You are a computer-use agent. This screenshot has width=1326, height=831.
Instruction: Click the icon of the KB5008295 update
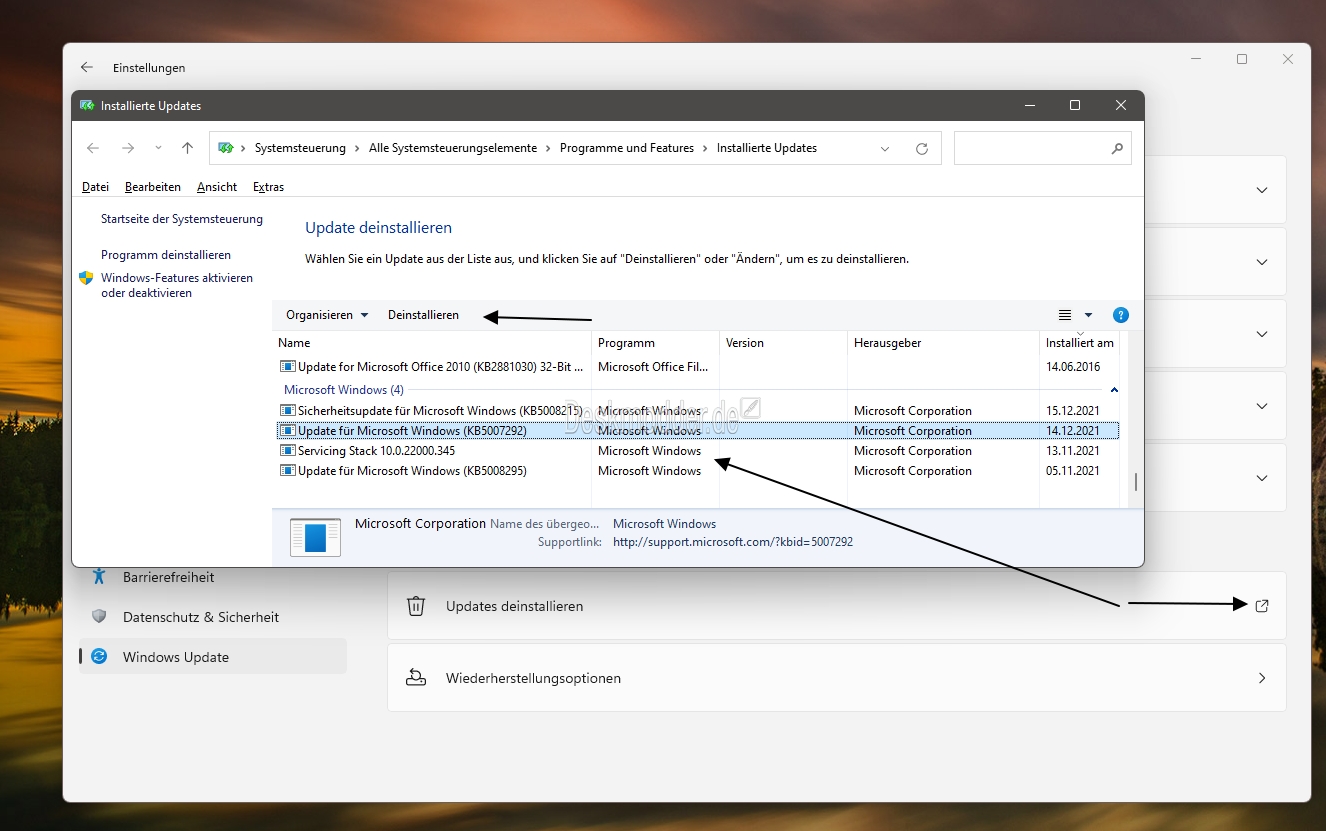pos(288,471)
